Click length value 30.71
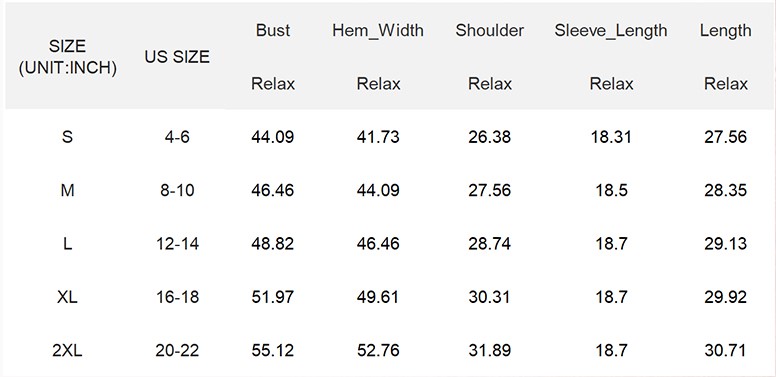 (726, 351)
